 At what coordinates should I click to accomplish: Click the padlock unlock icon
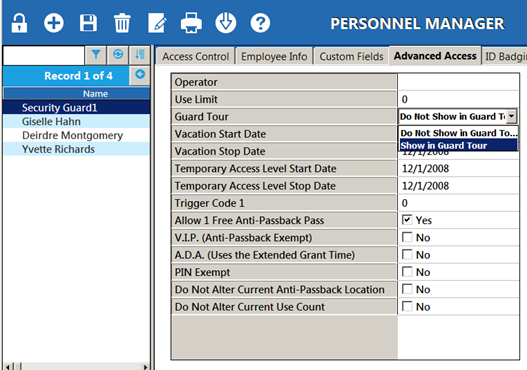click(x=19, y=23)
